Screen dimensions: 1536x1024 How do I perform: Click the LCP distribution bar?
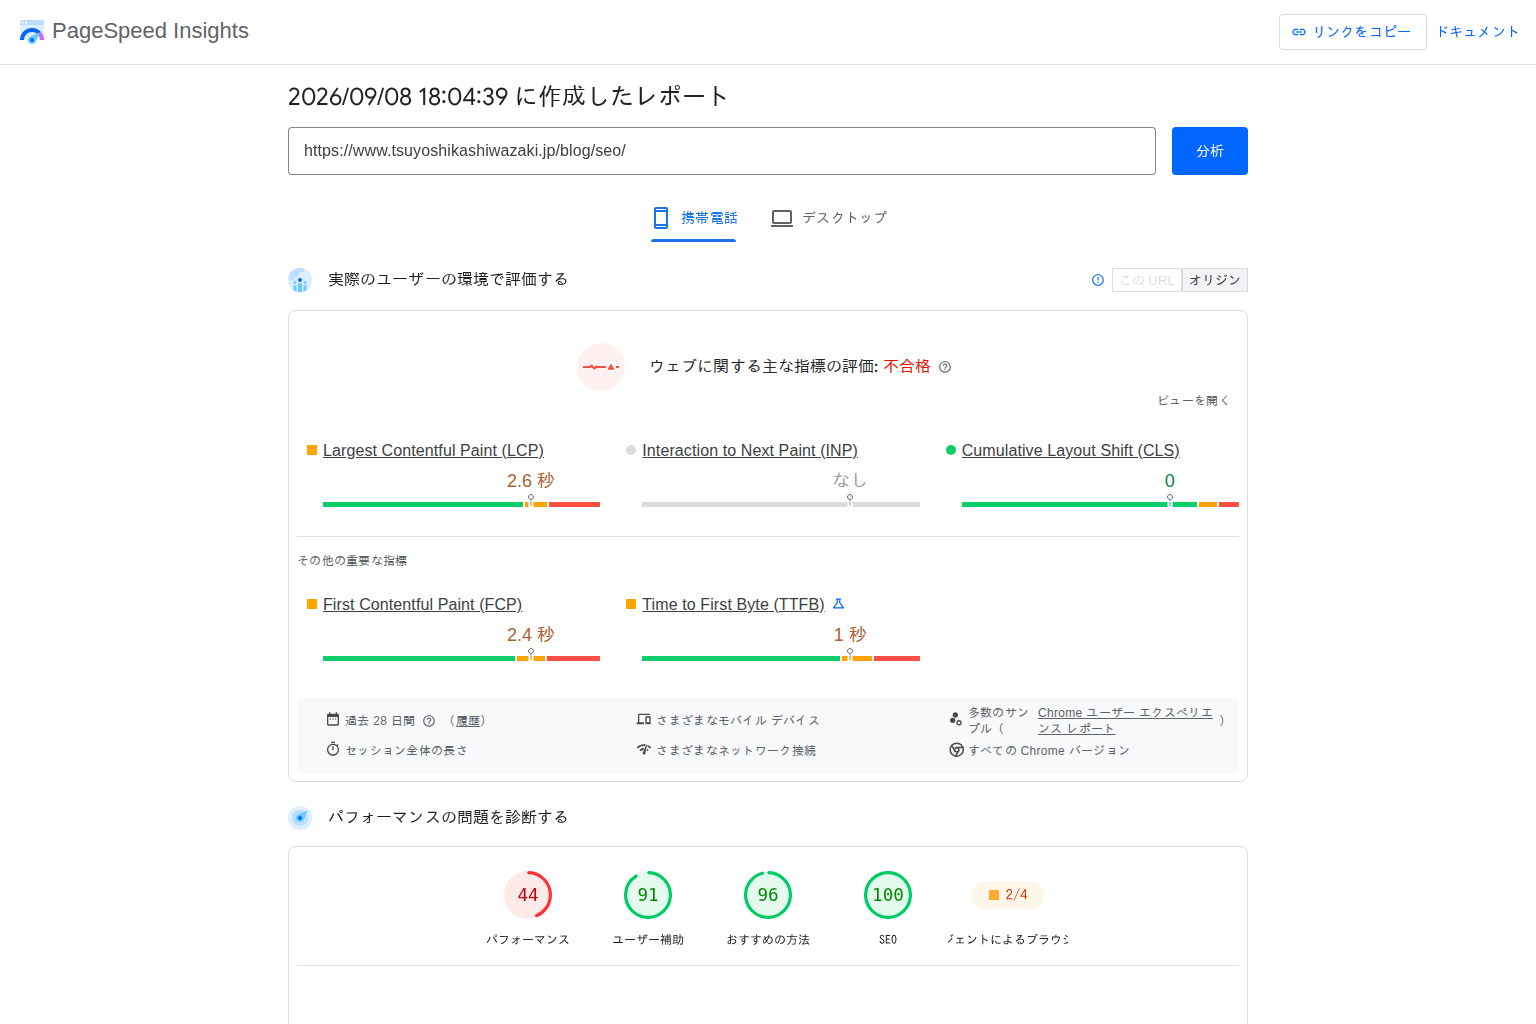coord(461,504)
